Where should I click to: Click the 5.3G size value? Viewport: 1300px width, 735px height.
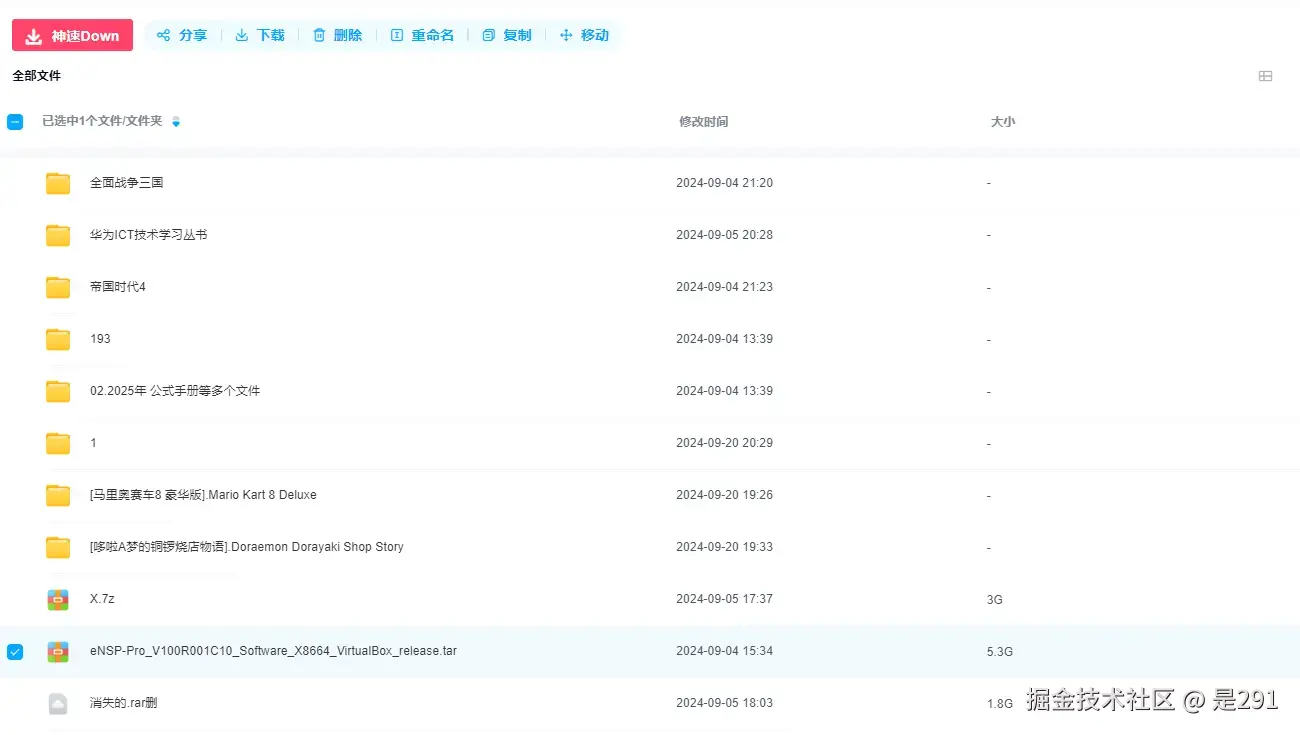(999, 652)
